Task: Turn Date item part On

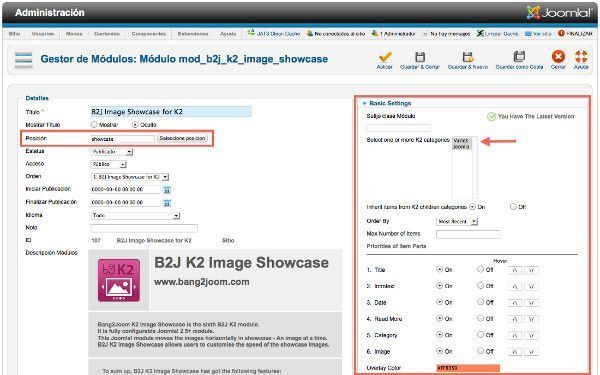Action: (440, 302)
